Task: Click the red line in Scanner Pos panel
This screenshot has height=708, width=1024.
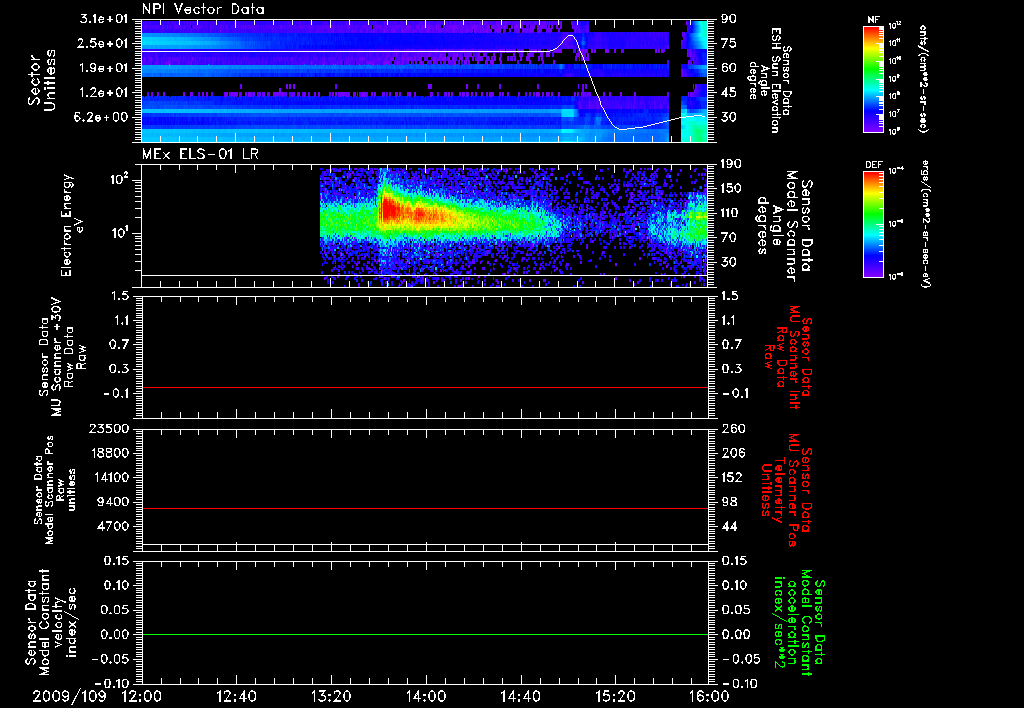Action: [x=425, y=508]
